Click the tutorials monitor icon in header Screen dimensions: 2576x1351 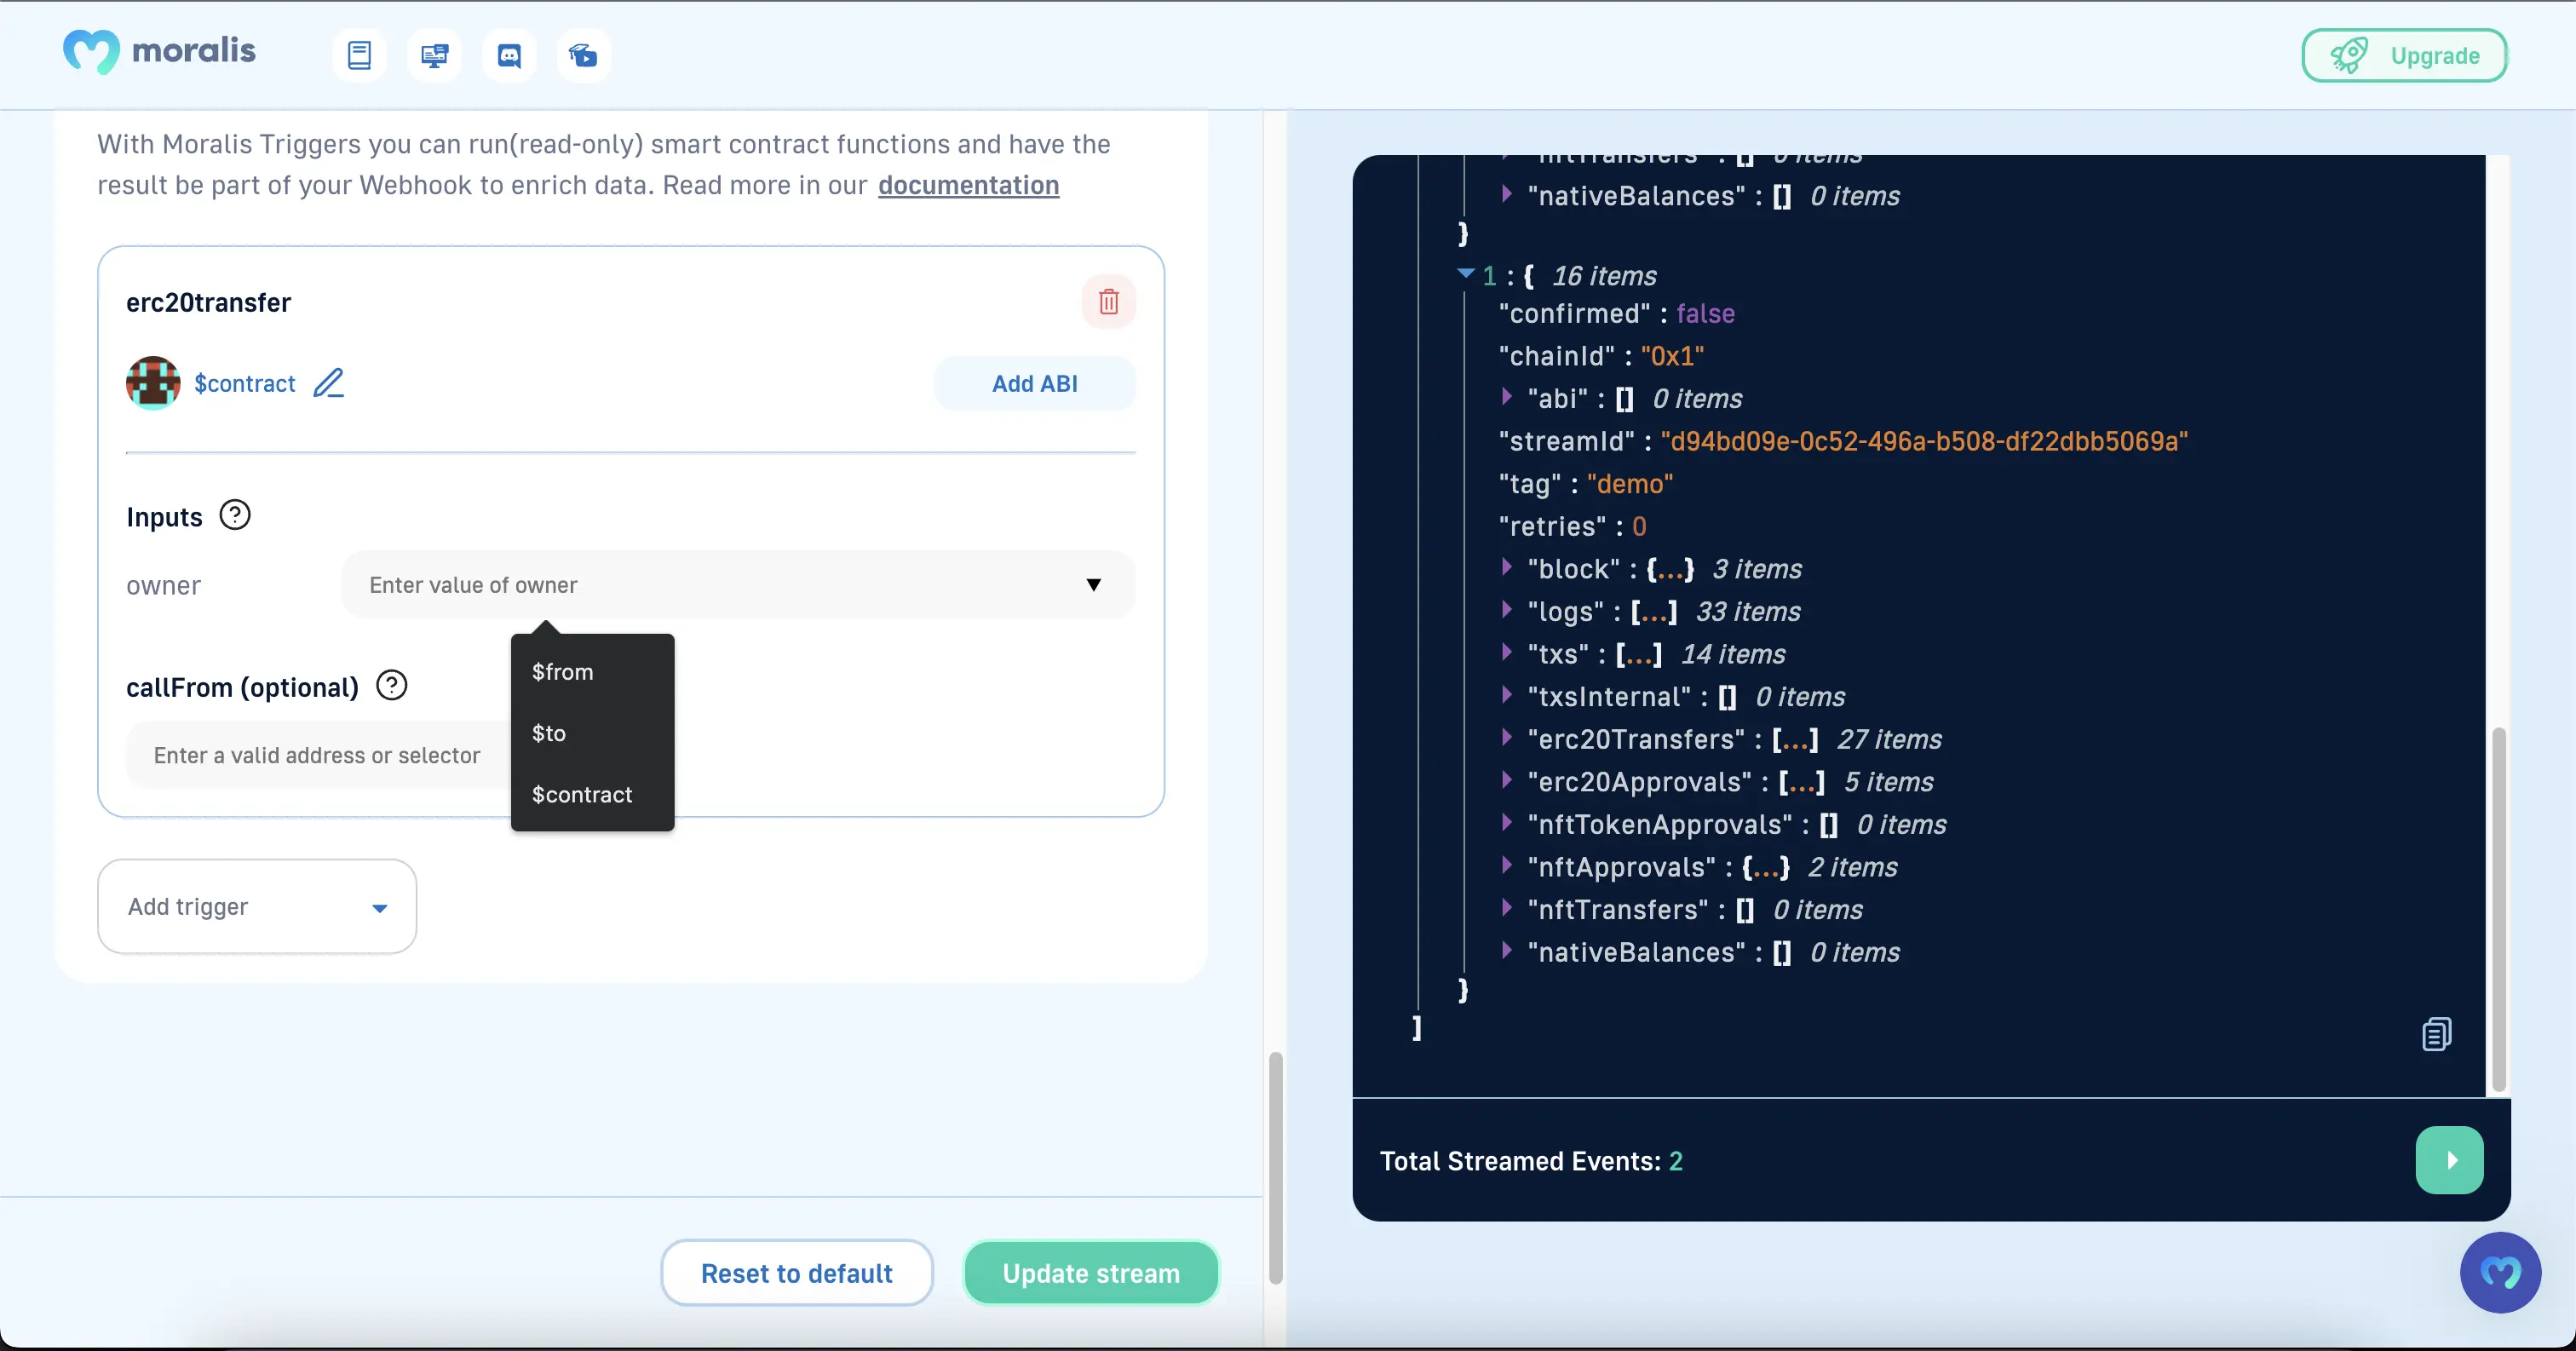434,55
